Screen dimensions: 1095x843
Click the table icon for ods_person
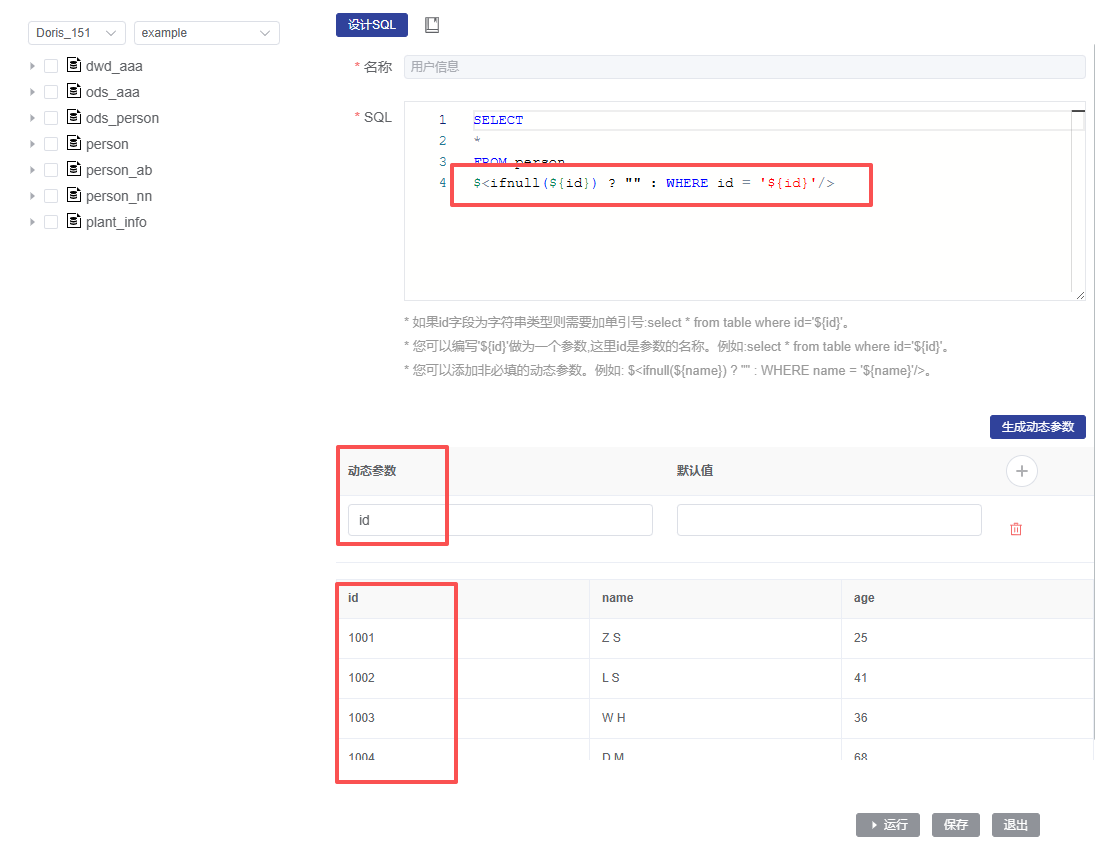(x=73, y=117)
